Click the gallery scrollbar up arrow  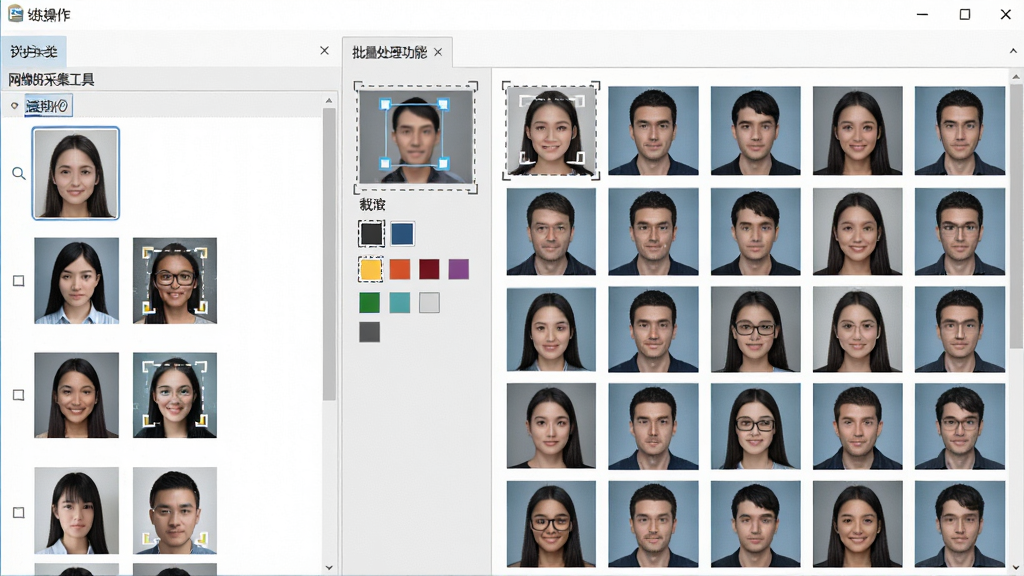[x=1016, y=76]
